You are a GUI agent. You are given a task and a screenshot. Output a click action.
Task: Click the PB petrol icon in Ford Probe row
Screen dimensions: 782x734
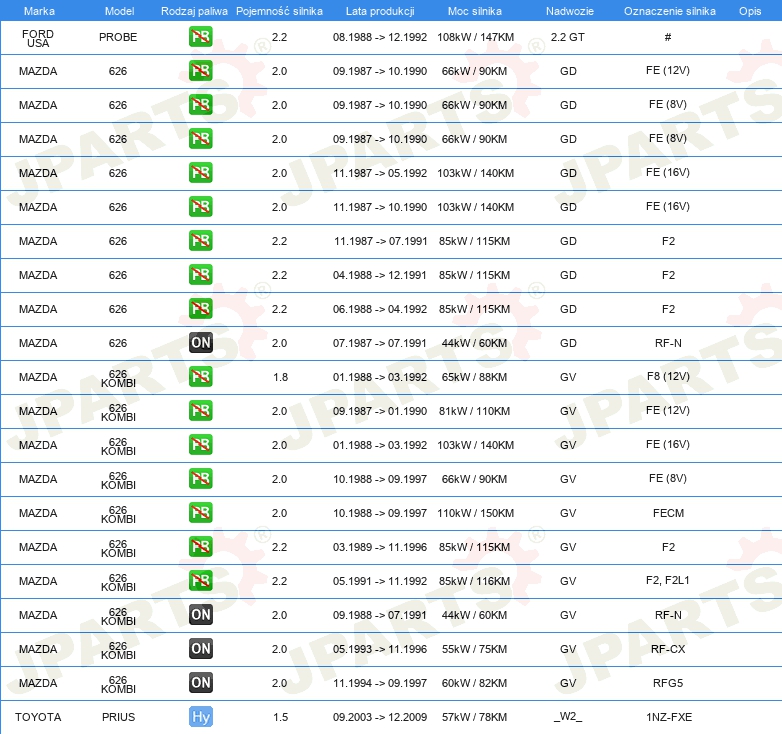point(201,37)
